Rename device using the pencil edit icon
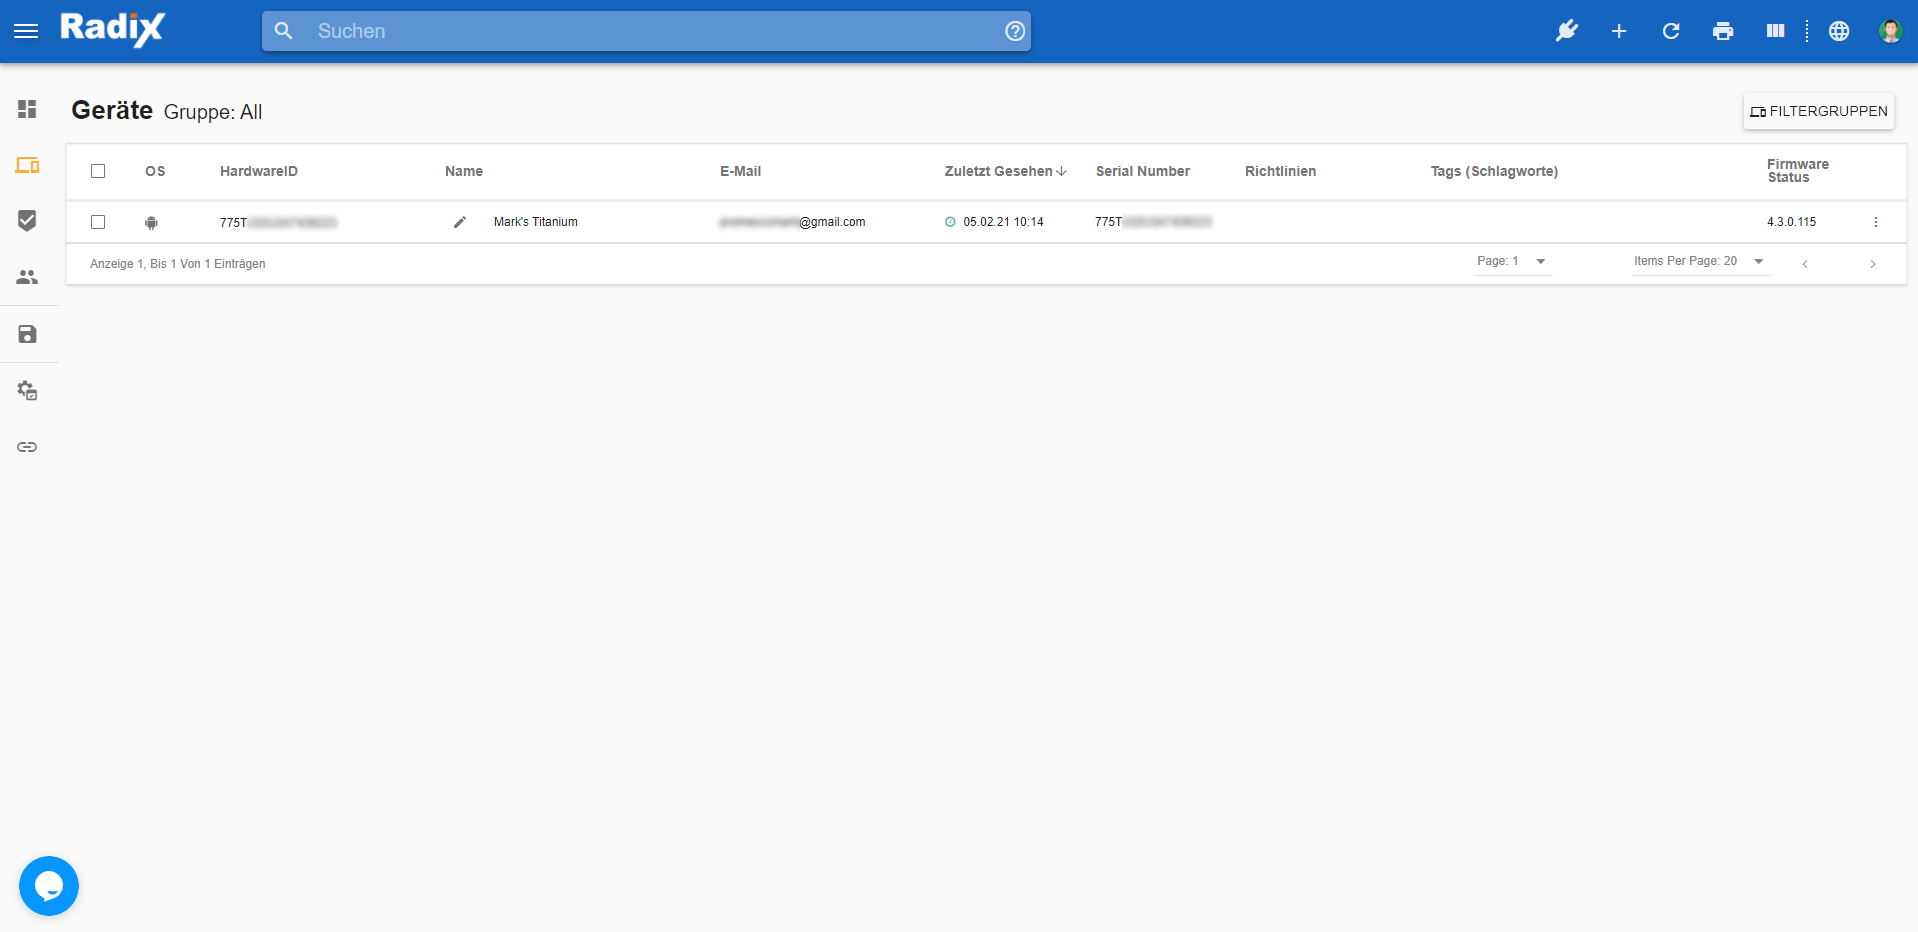This screenshot has width=1918, height=932. pyautogui.click(x=460, y=222)
